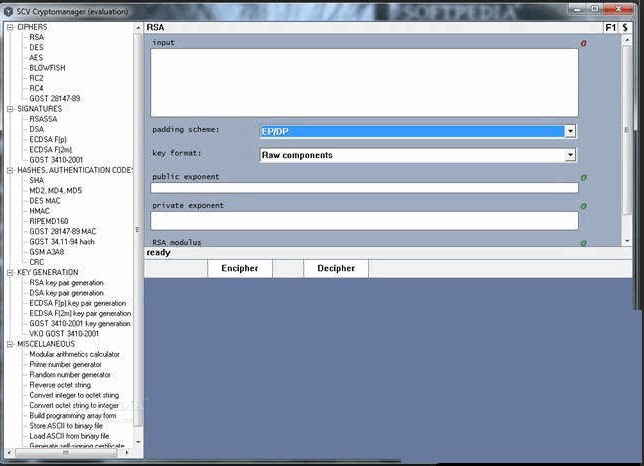Click the public exponent field
644x466 pixels.
pos(364,188)
